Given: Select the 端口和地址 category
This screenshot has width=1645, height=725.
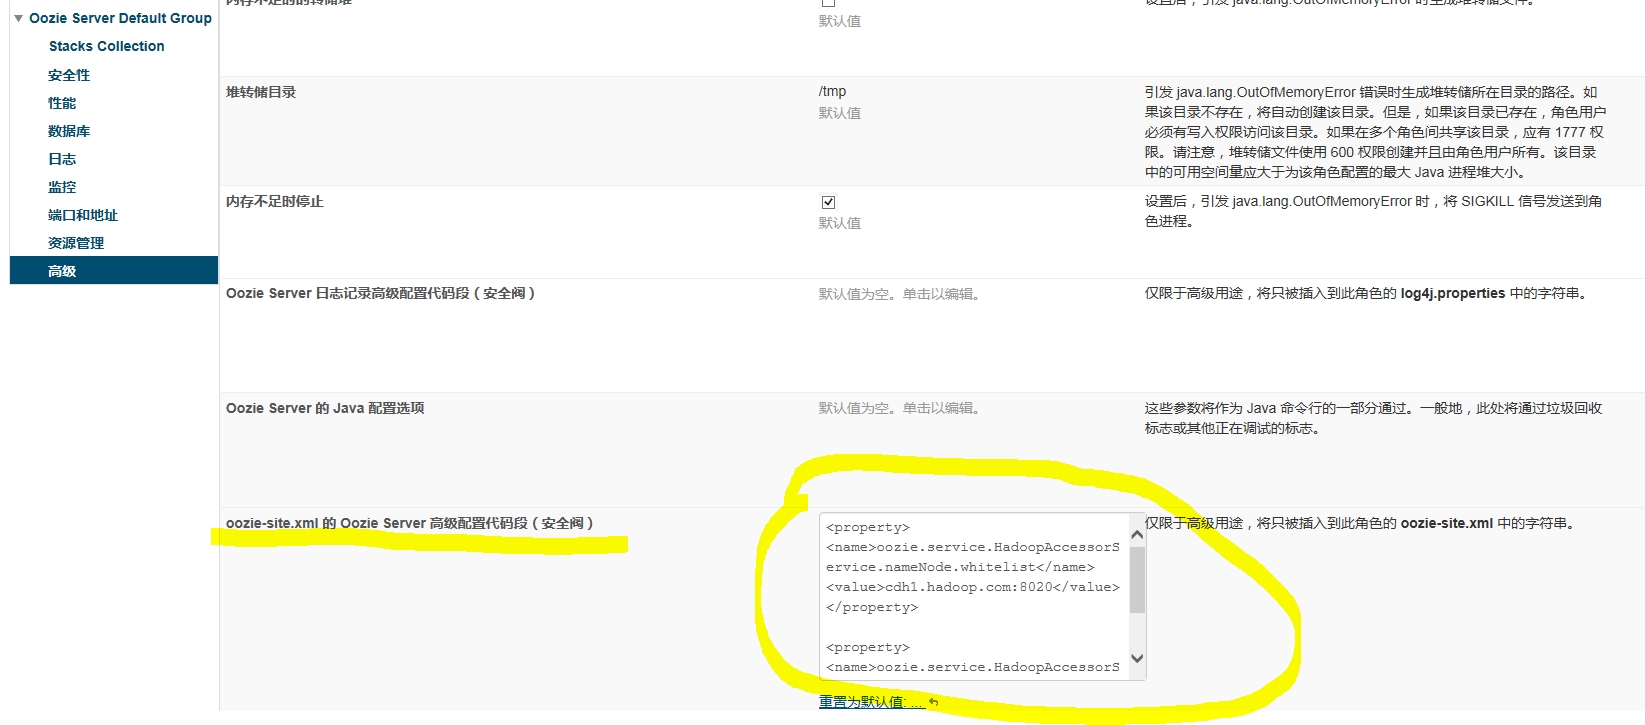Looking at the screenshot, I should click(x=83, y=215).
